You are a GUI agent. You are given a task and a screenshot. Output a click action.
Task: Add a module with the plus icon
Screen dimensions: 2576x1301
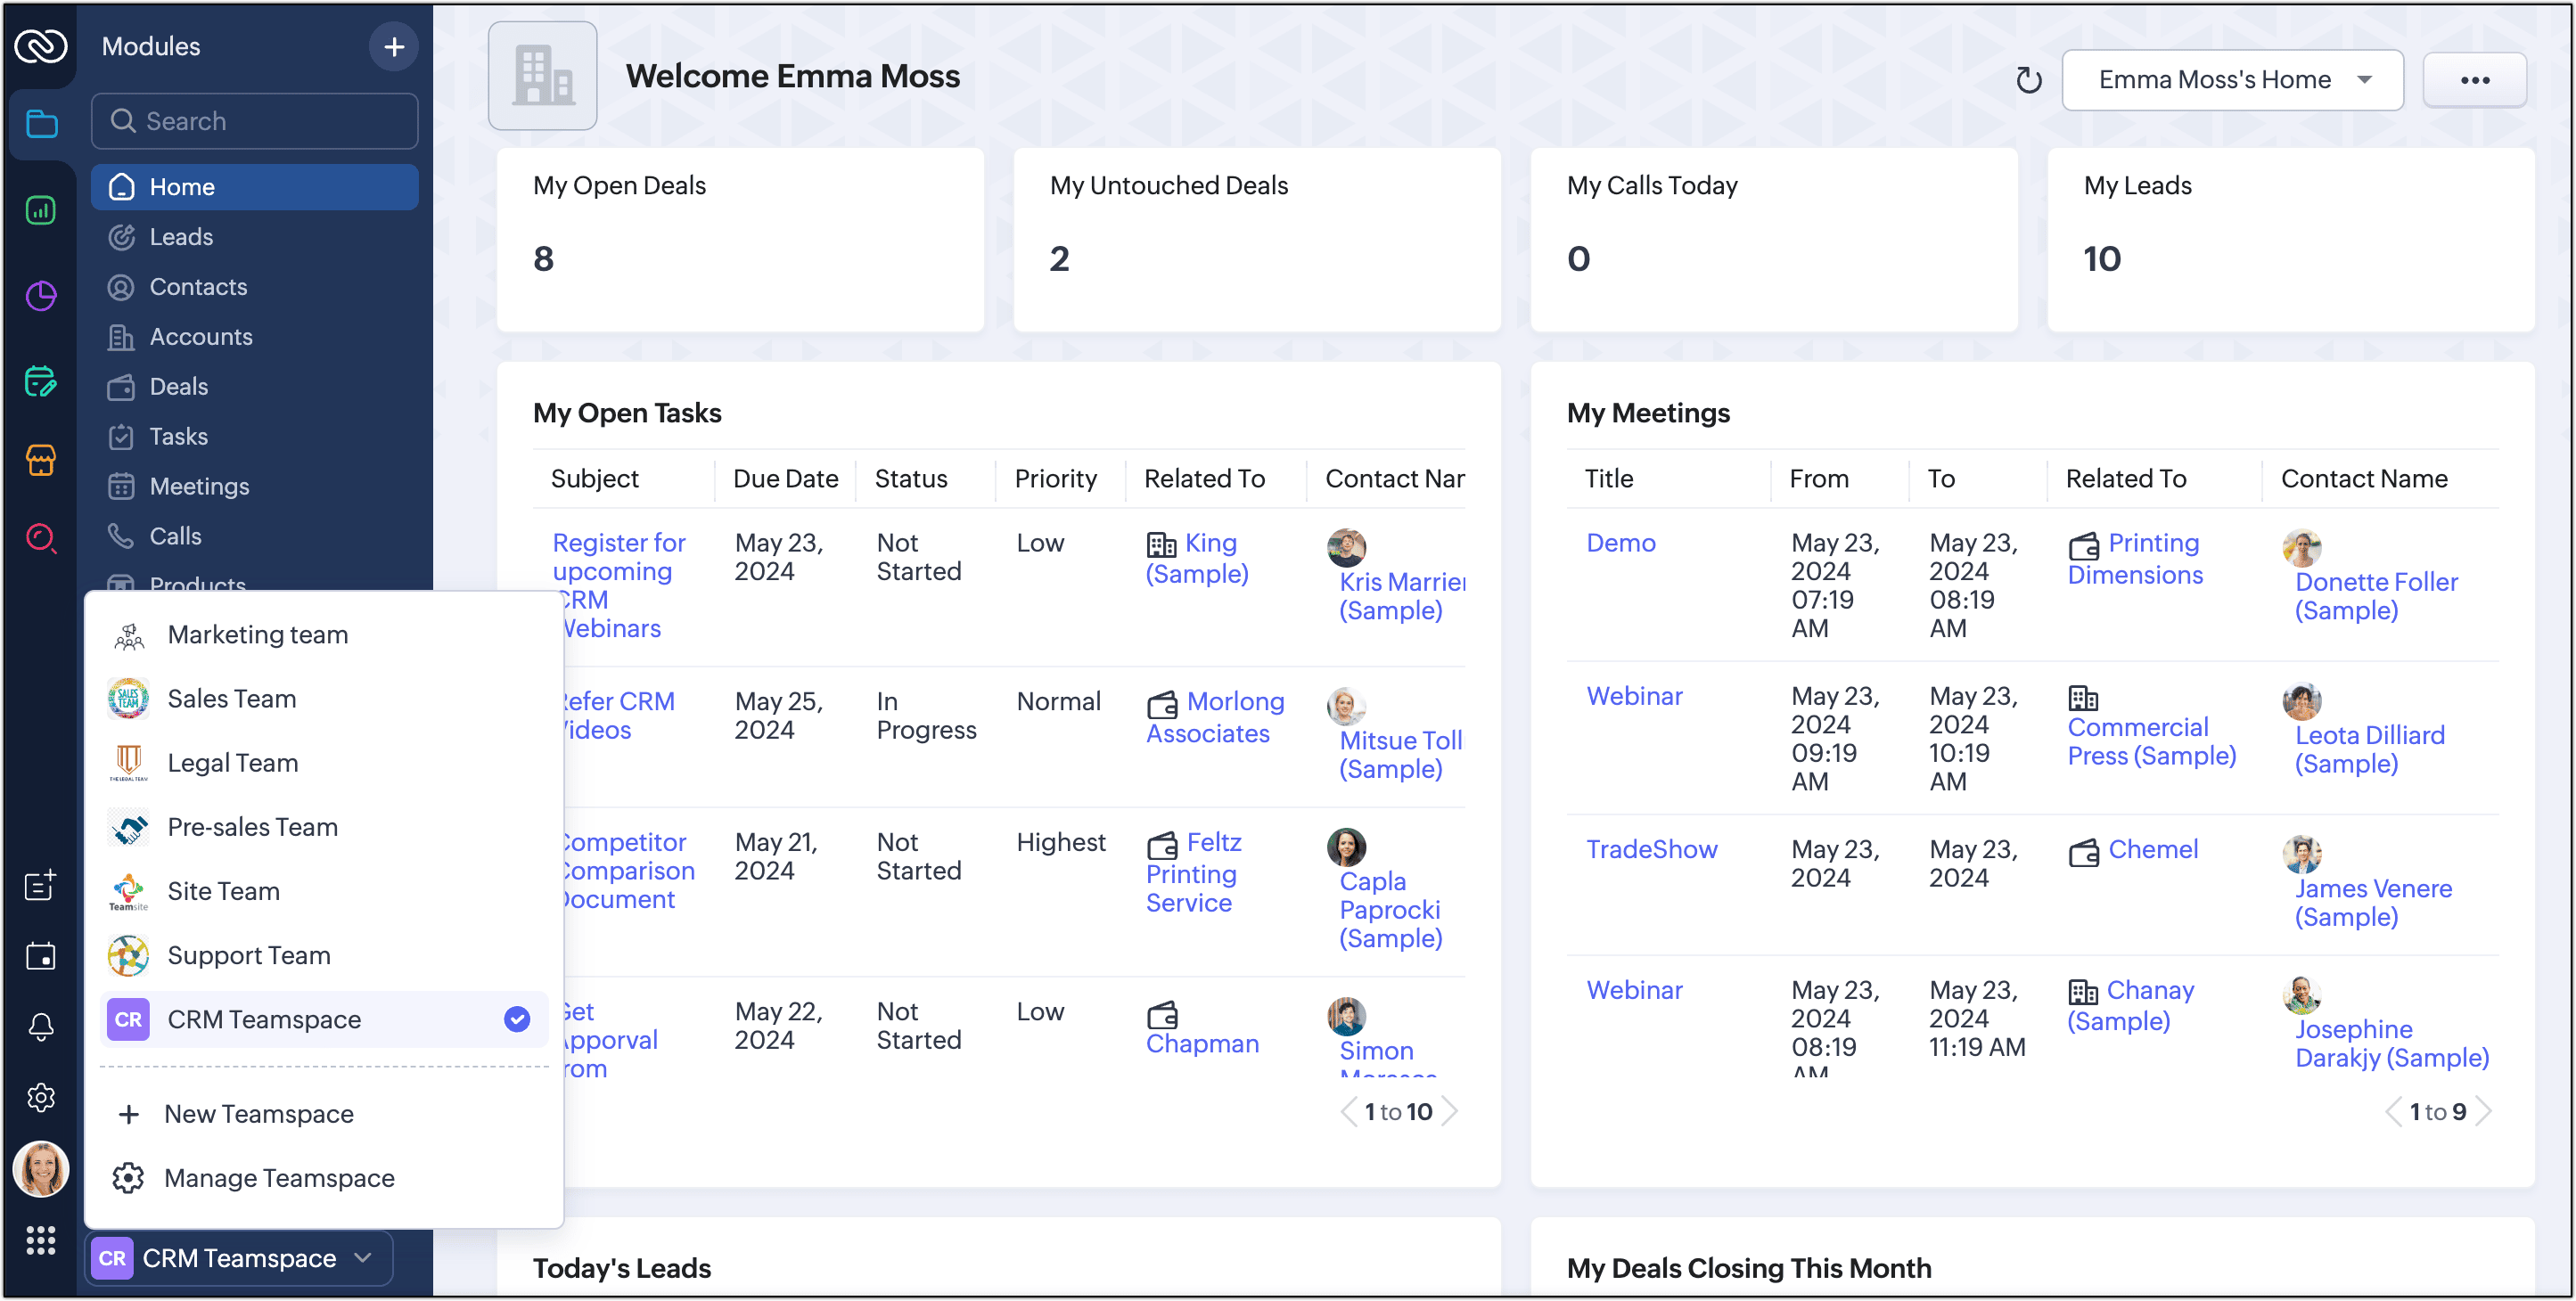(x=394, y=46)
